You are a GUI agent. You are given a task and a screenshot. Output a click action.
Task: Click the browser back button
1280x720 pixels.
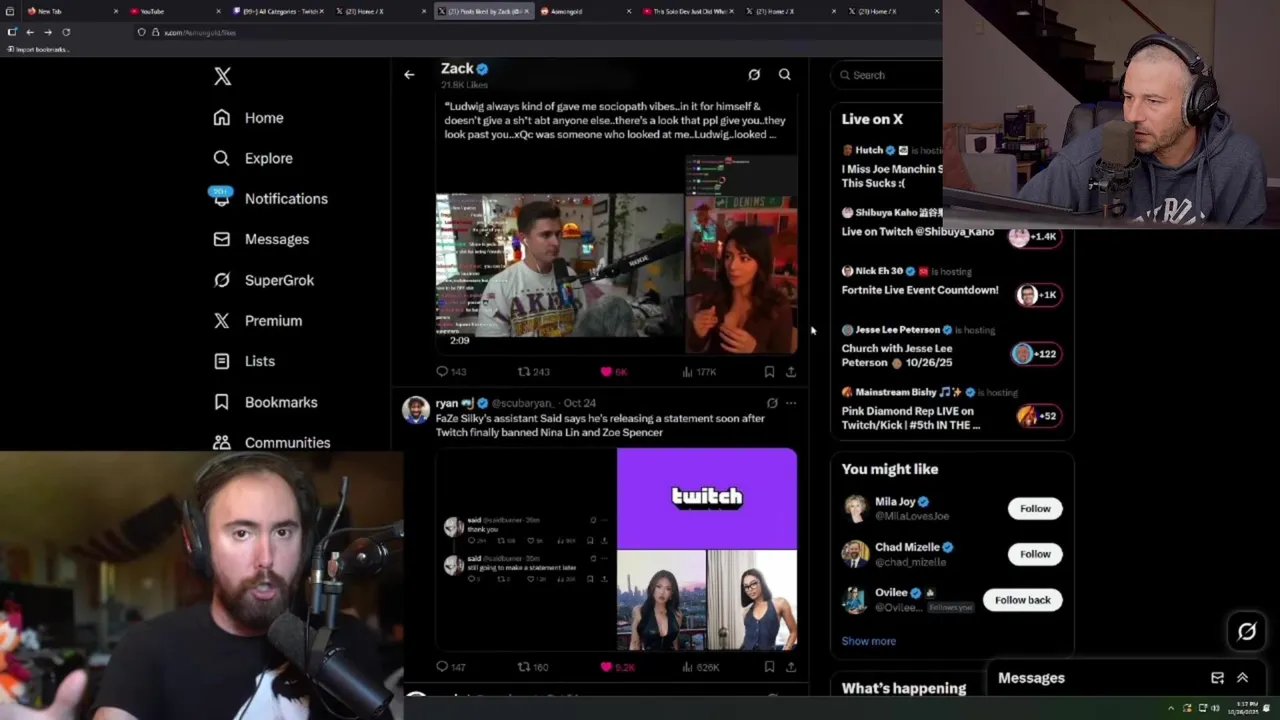tap(30, 32)
